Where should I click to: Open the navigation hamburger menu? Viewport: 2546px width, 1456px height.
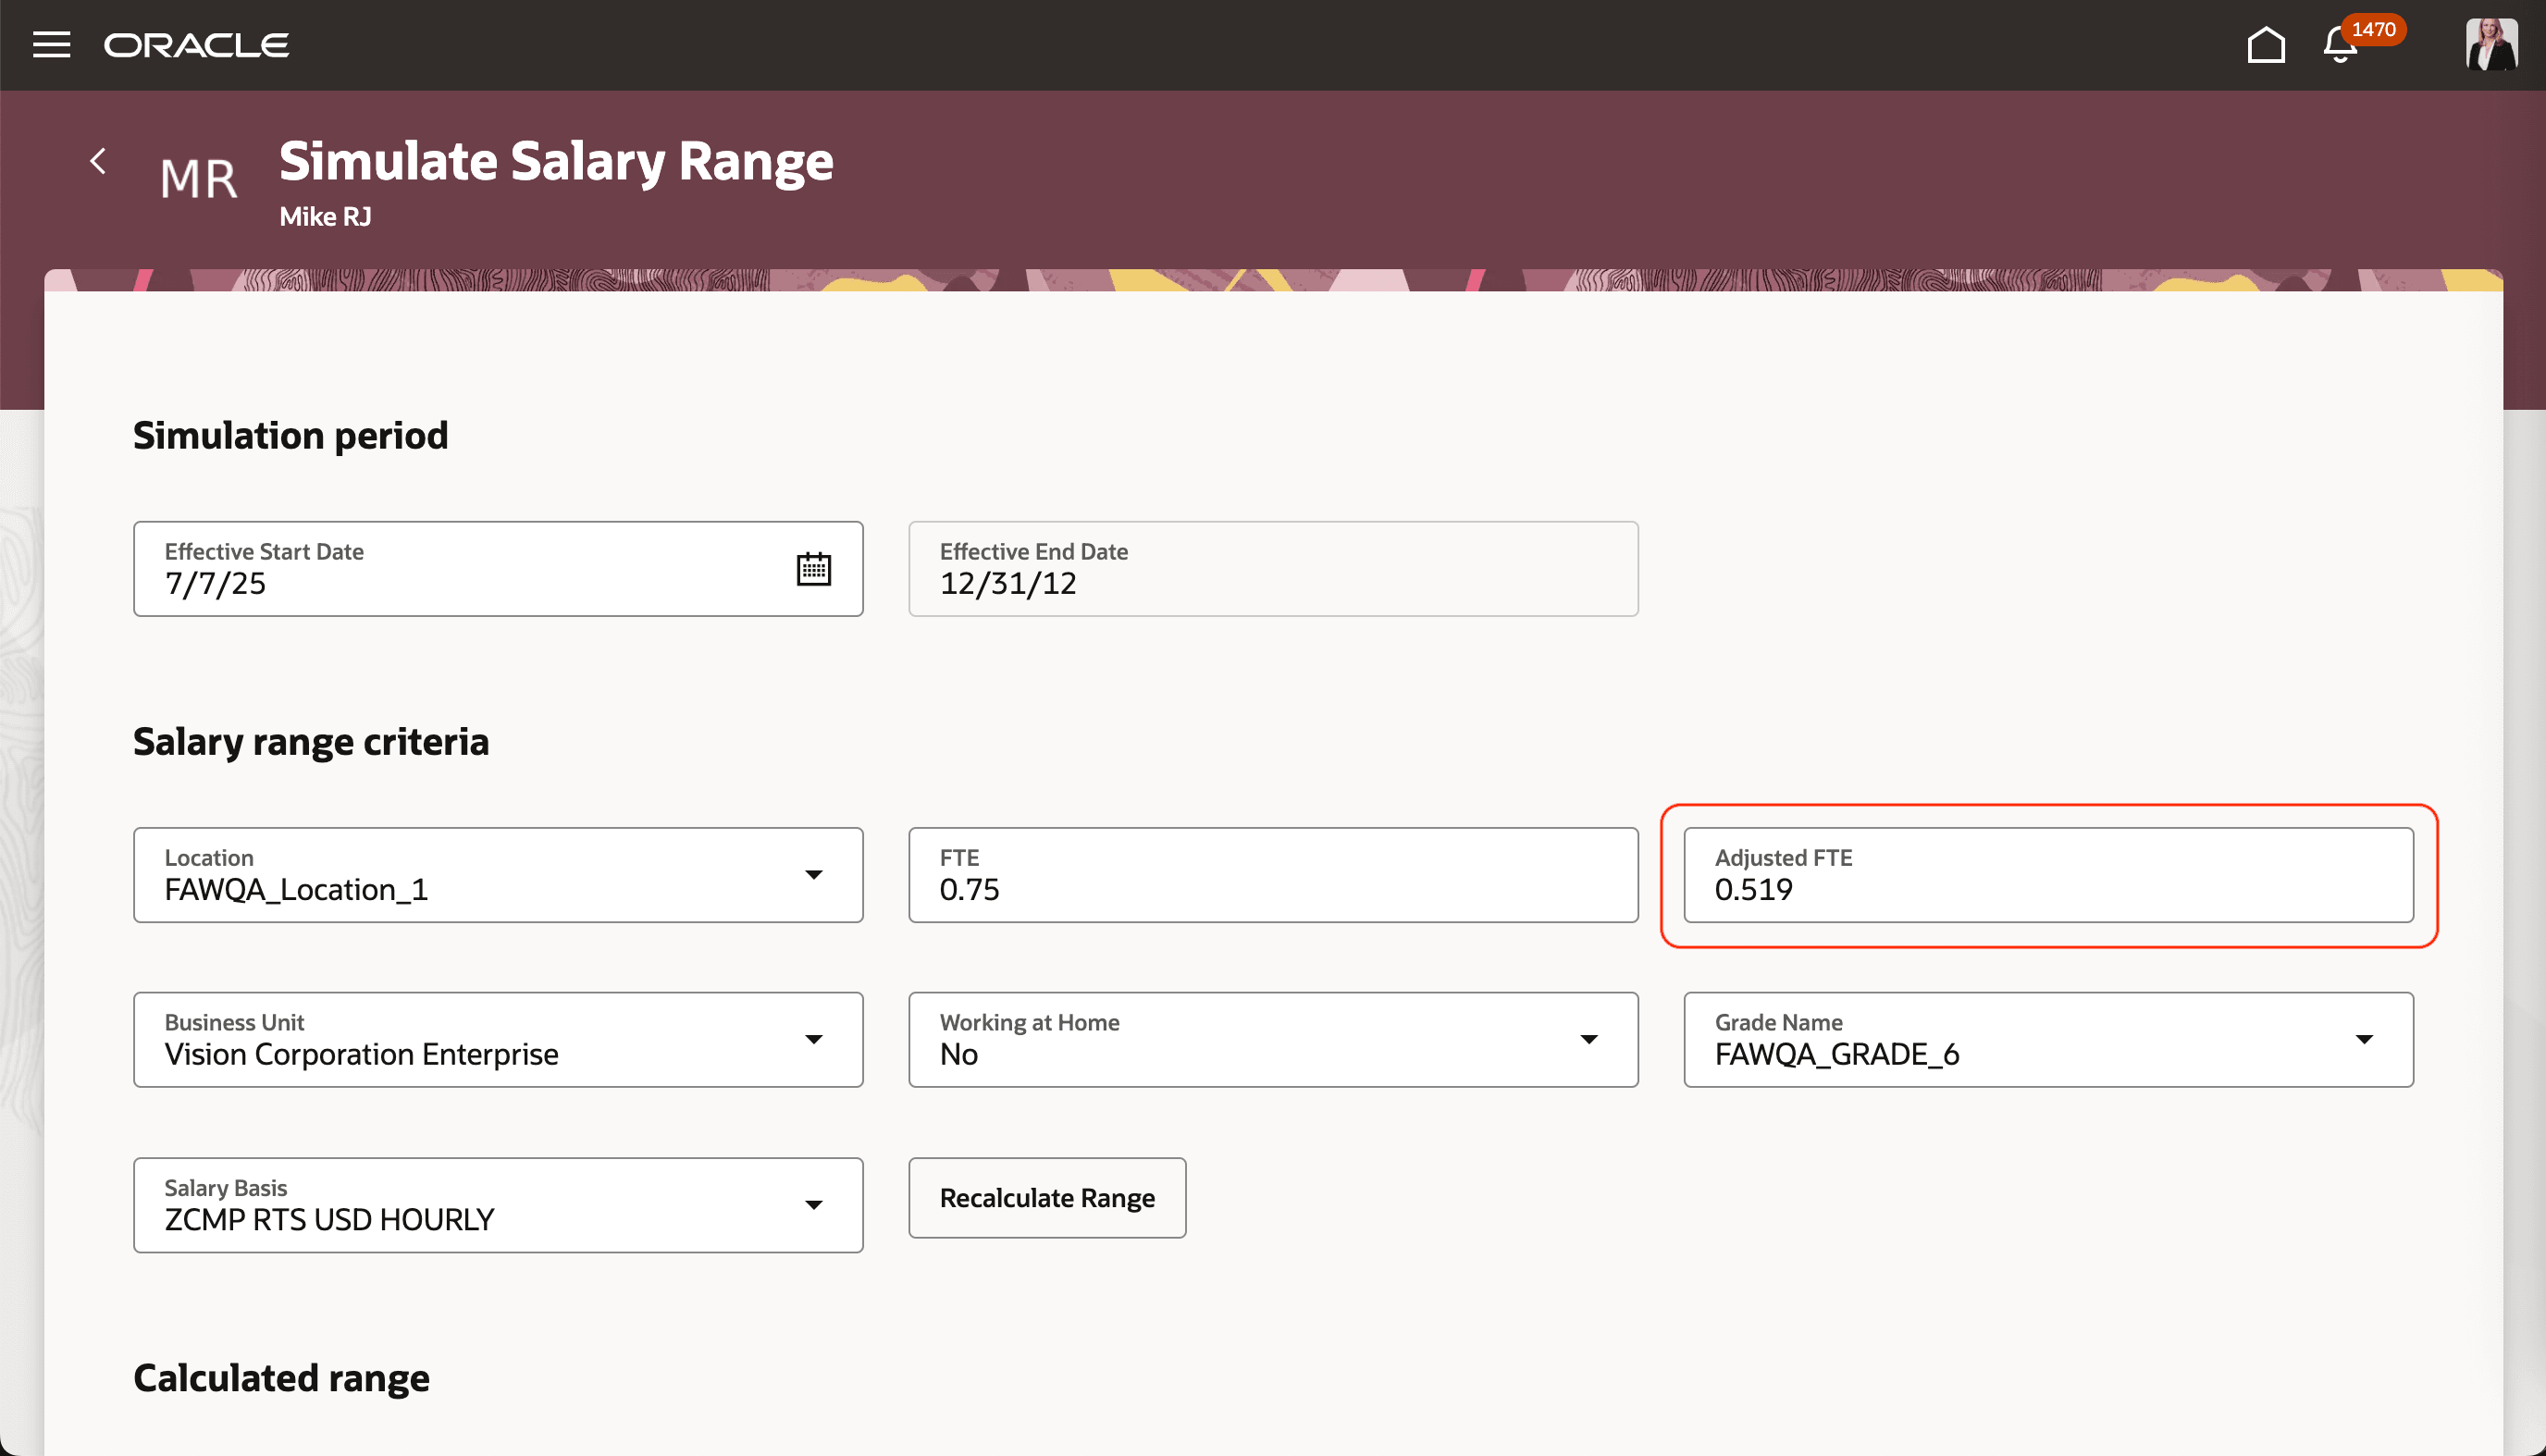[x=51, y=44]
